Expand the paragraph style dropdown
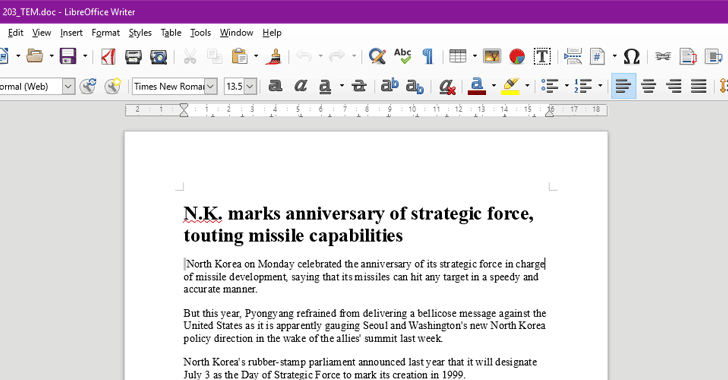Image resolution: width=728 pixels, height=380 pixels. click(68, 86)
